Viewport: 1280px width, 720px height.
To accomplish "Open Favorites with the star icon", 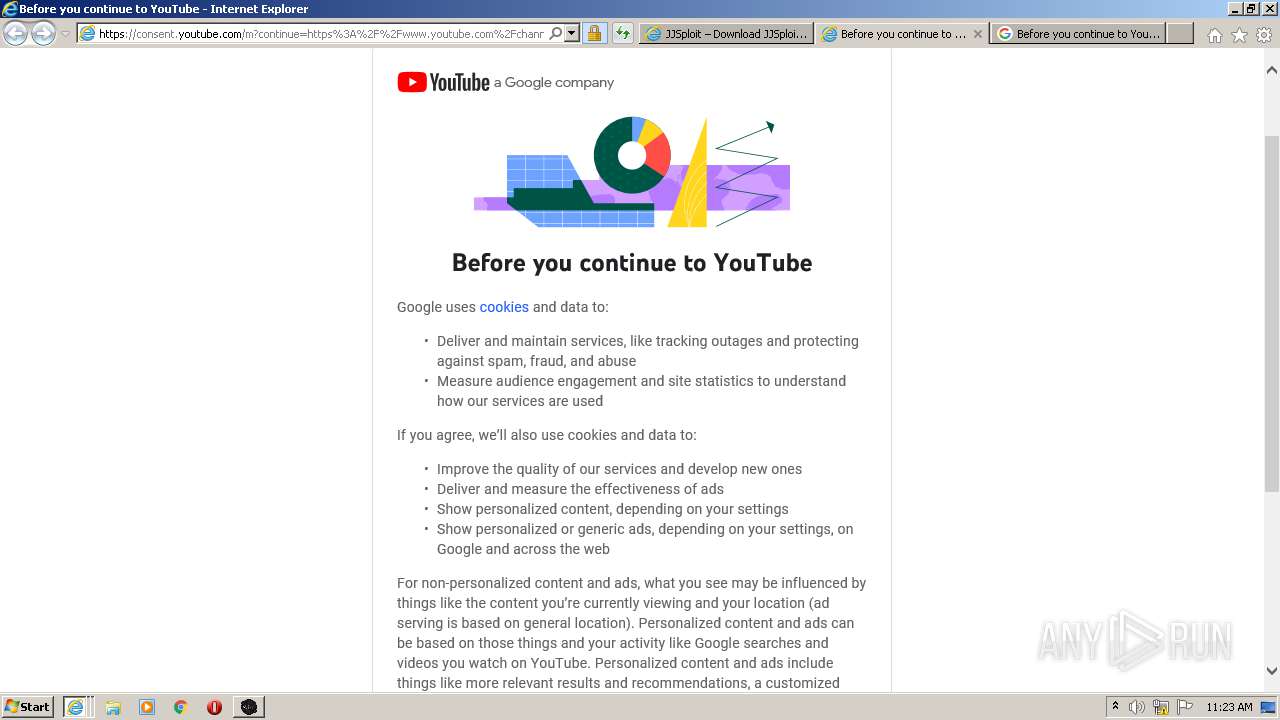I will [1239, 35].
